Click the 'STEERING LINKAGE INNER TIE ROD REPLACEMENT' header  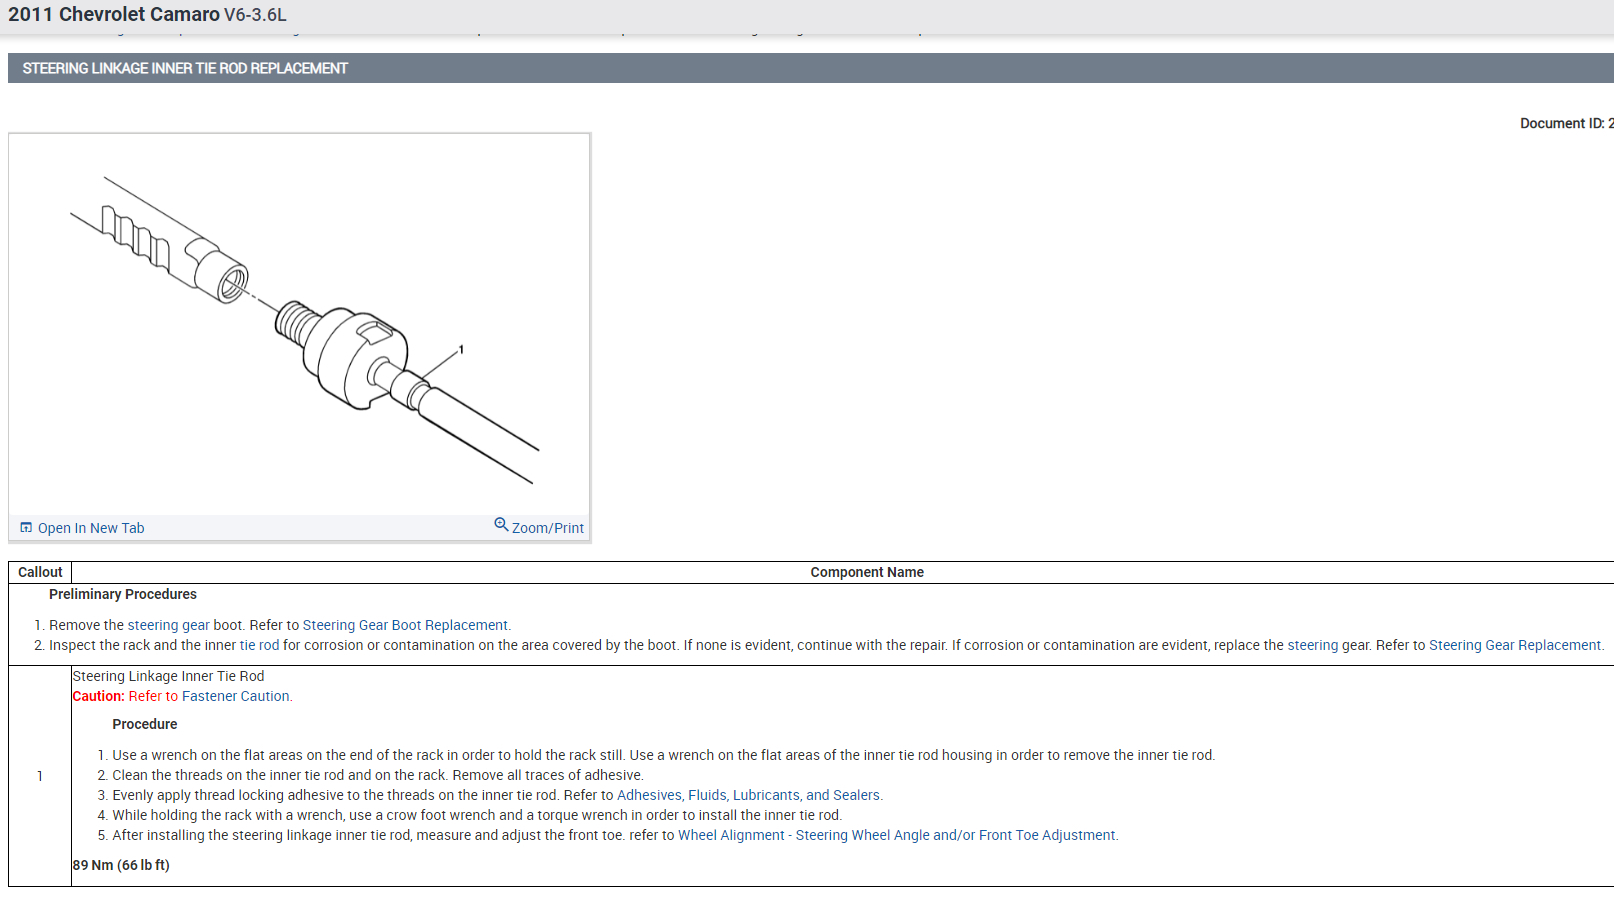coord(185,68)
